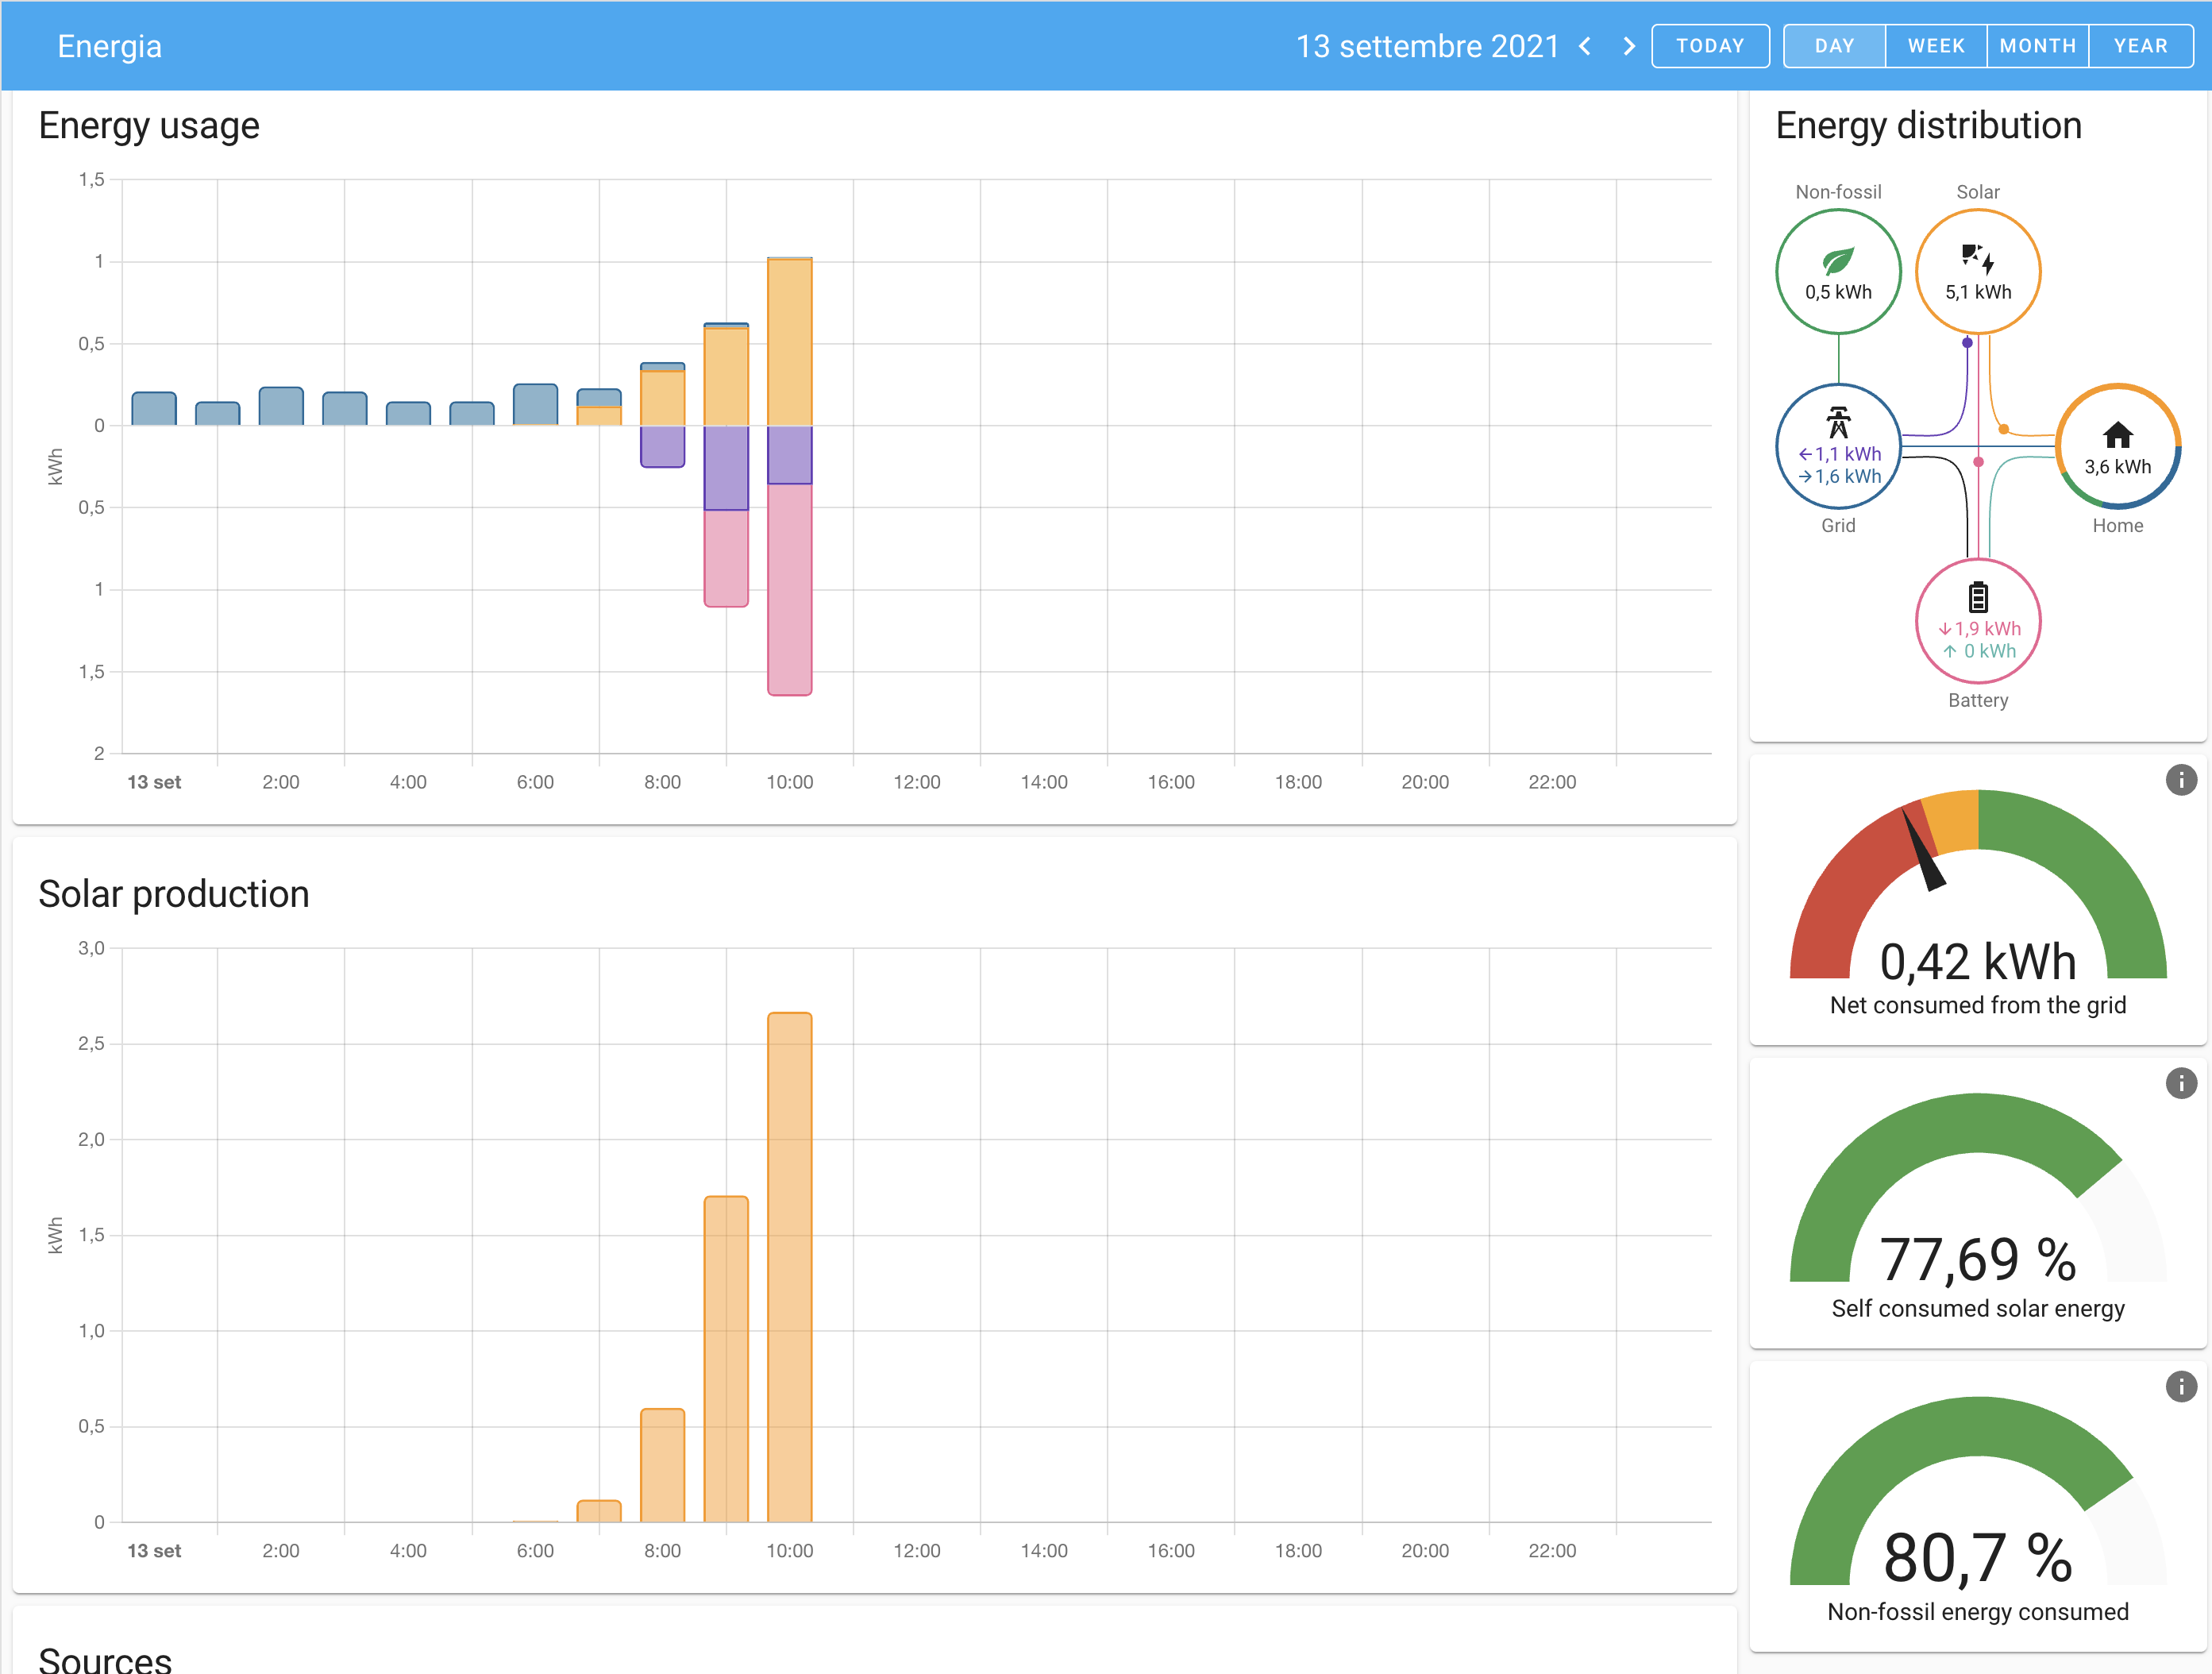This screenshot has height=1674, width=2212.
Task: Click the Non-fossil leaf icon
Action: [x=1837, y=261]
